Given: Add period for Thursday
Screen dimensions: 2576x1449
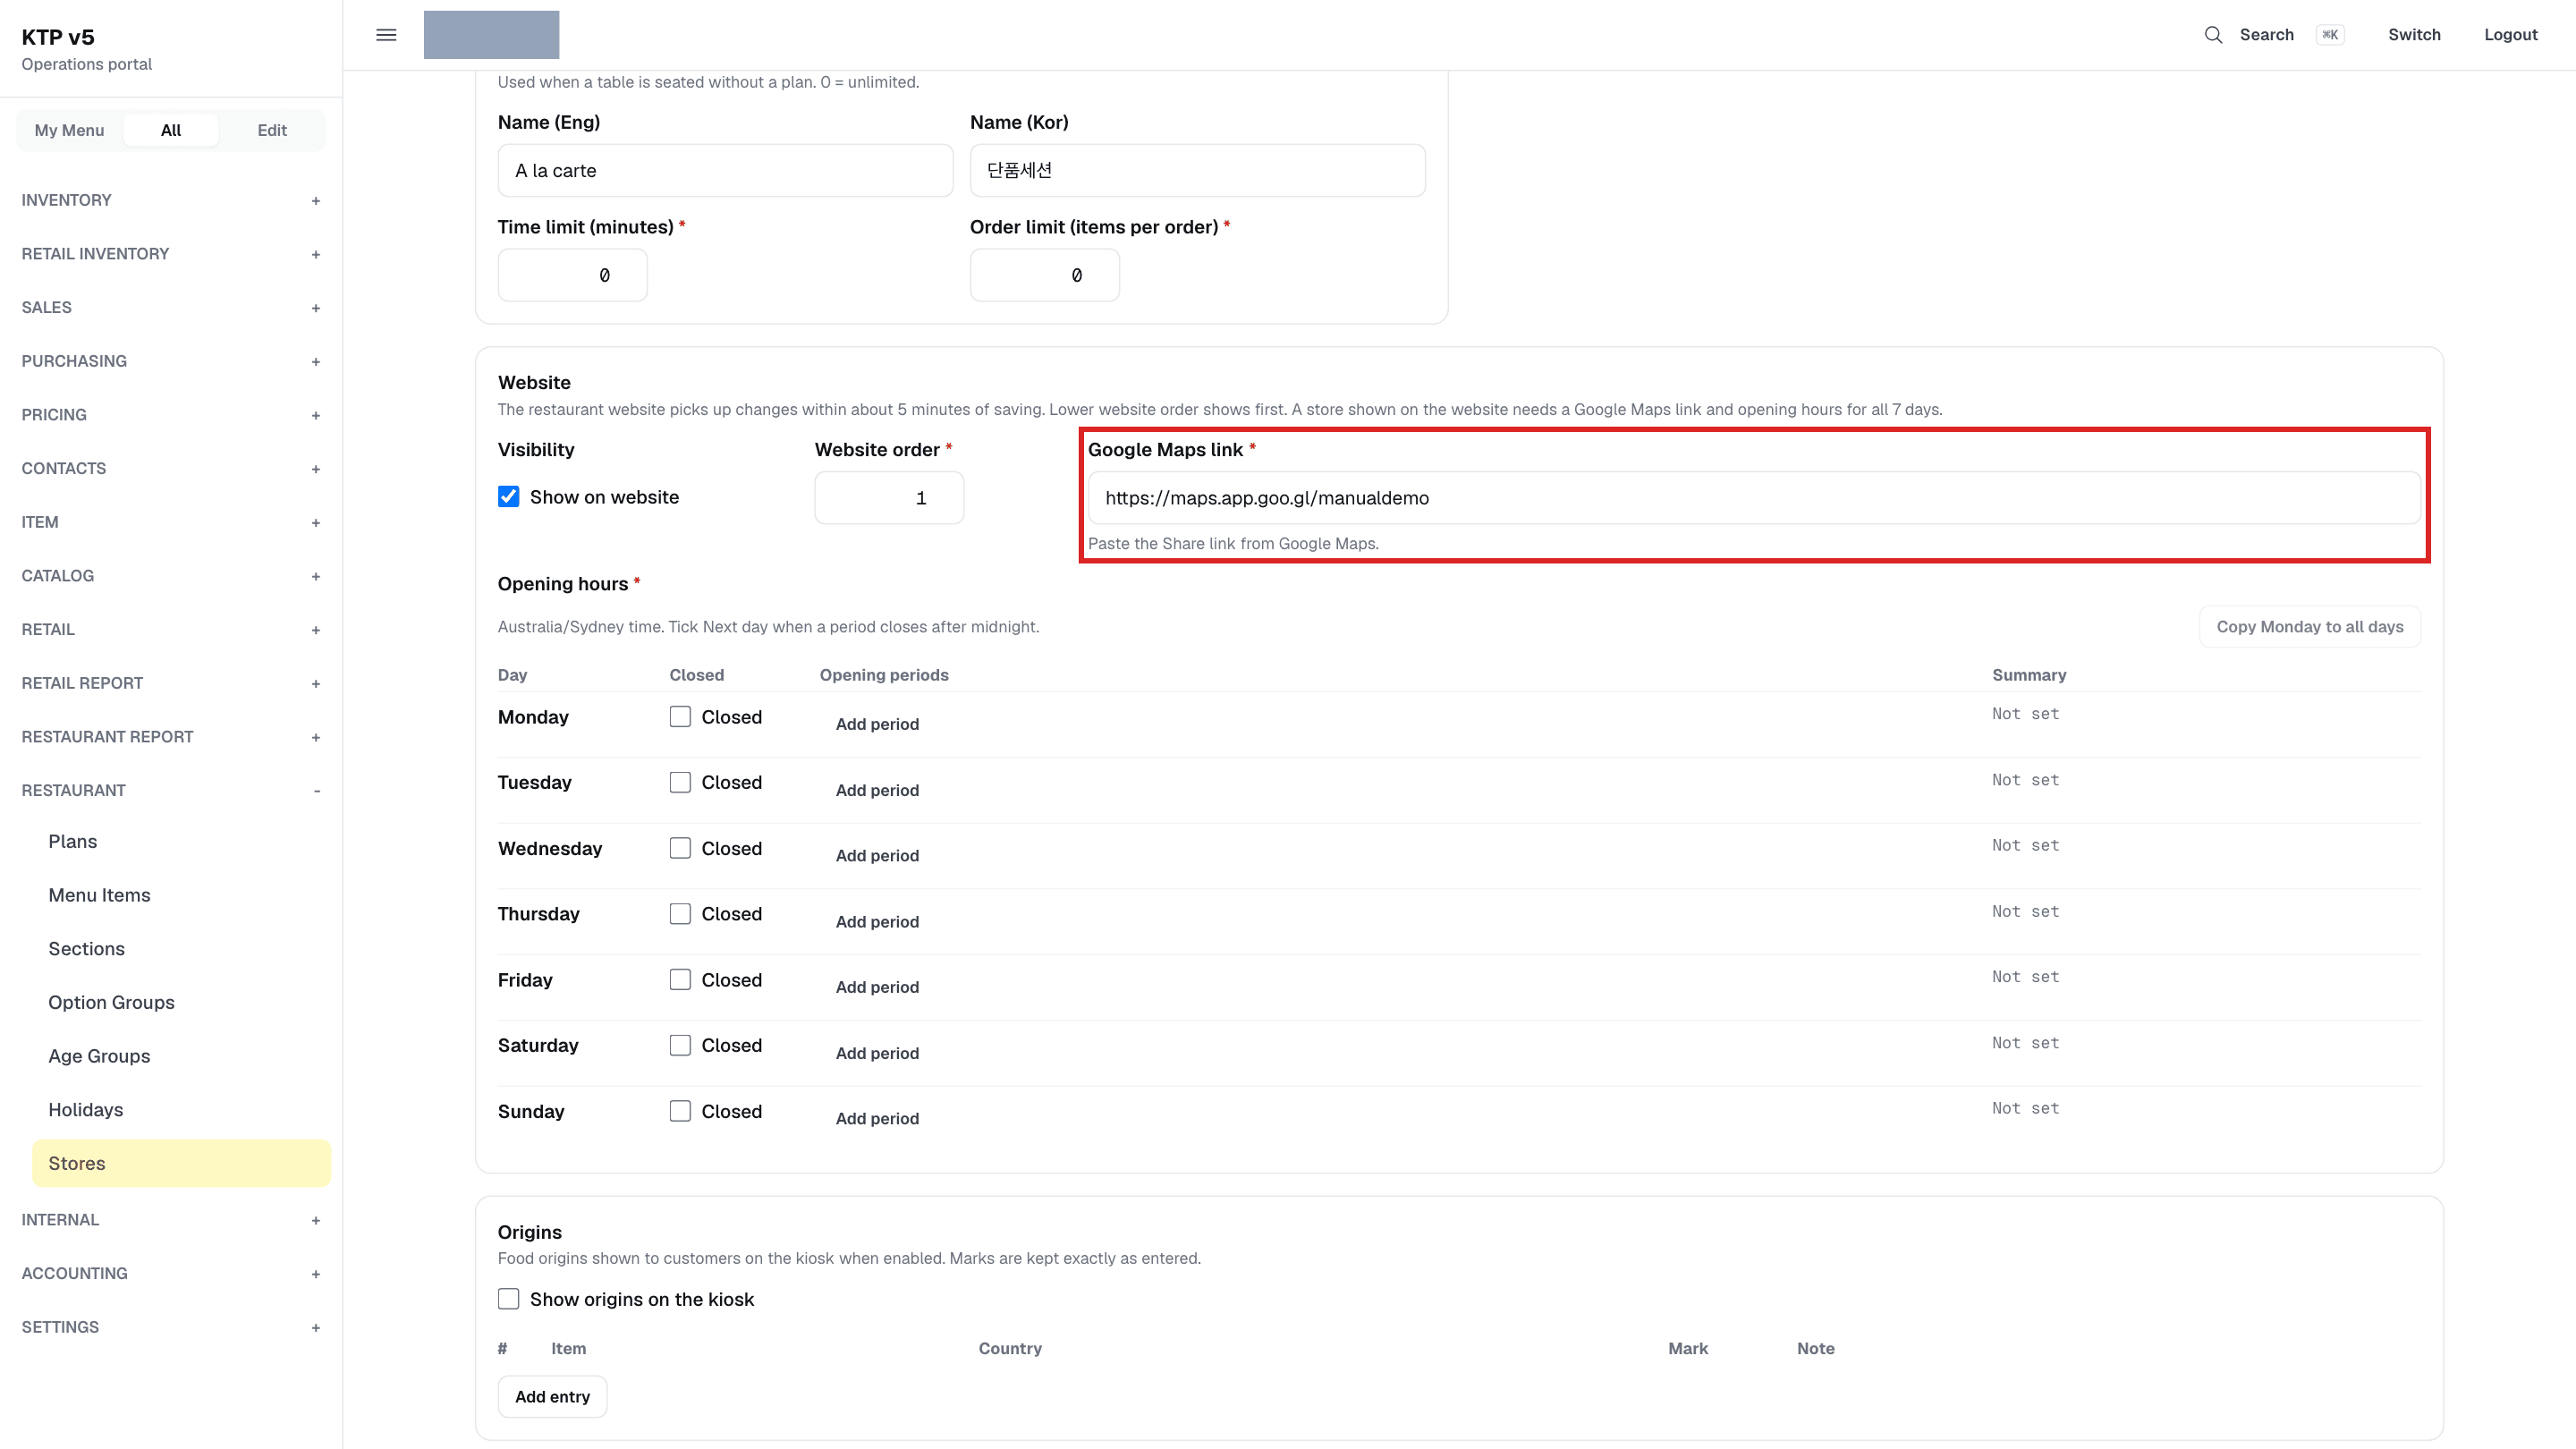Looking at the screenshot, I should click(x=877, y=922).
